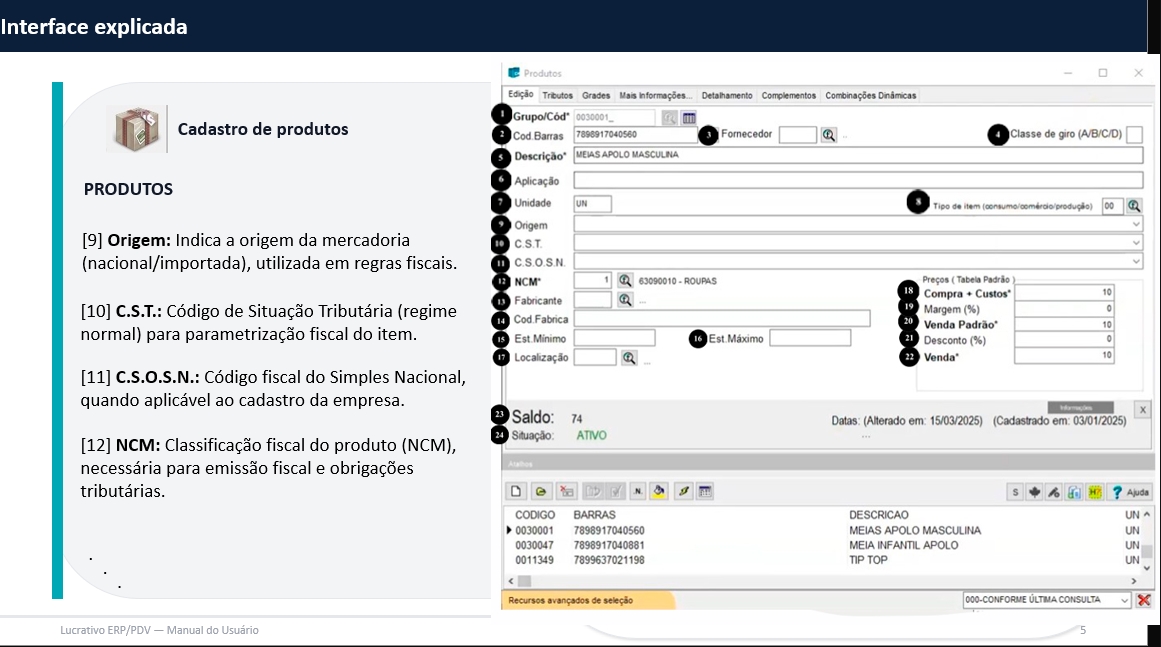1161x647 pixels.
Task: Click the Ajuda help button
Action: 1130,491
